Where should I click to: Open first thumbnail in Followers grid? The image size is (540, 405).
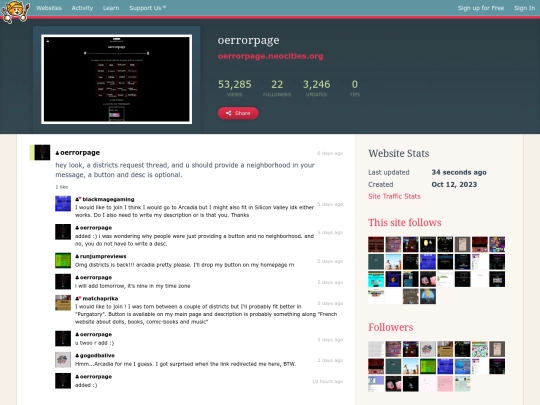tap(376, 349)
